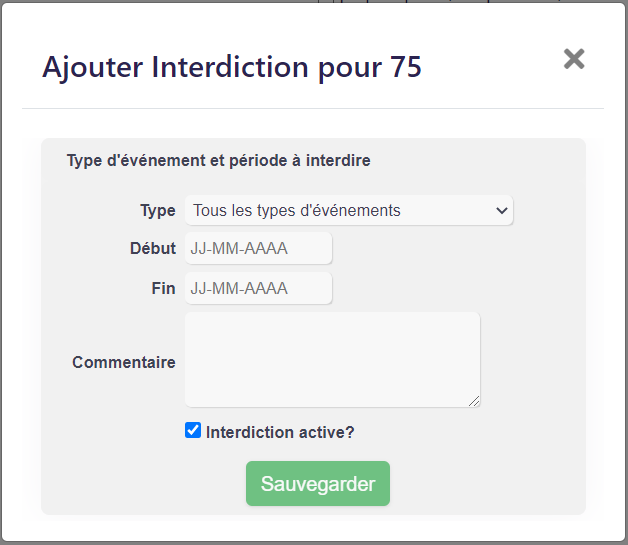The width and height of the screenshot is (628, 545).
Task: Select 'Tous les types d'événements' option text
Action: coord(297,210)
